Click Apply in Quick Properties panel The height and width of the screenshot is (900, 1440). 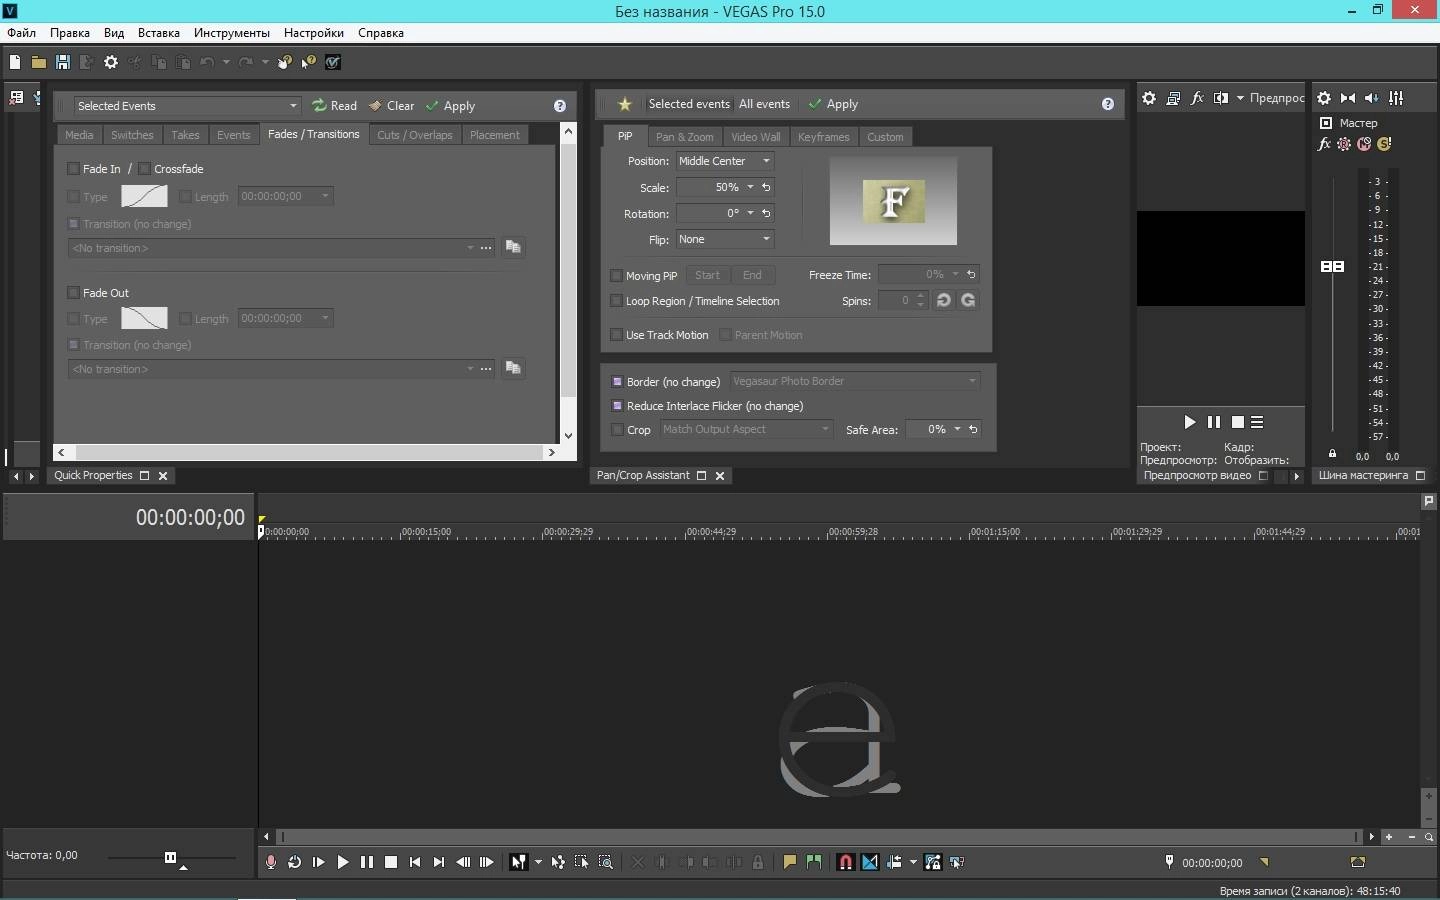coord(450,106)
